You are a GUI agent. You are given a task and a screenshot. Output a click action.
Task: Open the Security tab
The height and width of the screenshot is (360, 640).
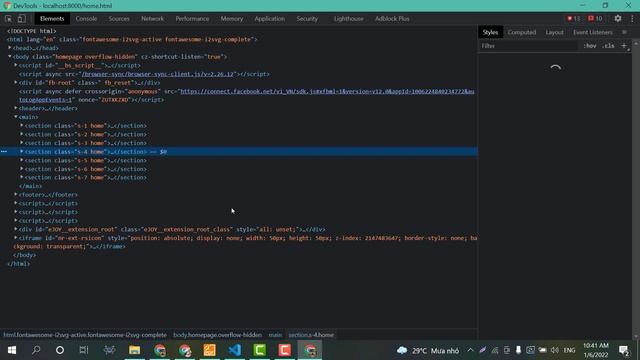tap(307, 19)
